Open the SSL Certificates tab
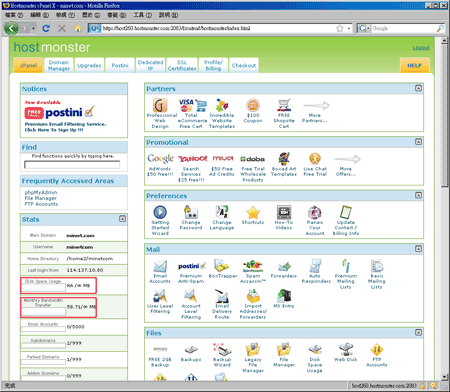 pyautogui.click(x=182, y=65)
